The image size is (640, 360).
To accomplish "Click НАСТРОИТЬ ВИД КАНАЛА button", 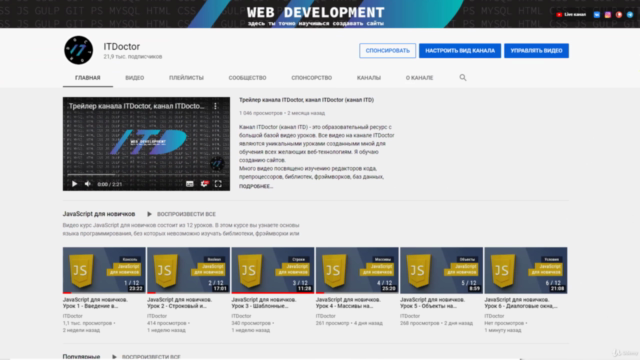I will (x=460, y=51).
